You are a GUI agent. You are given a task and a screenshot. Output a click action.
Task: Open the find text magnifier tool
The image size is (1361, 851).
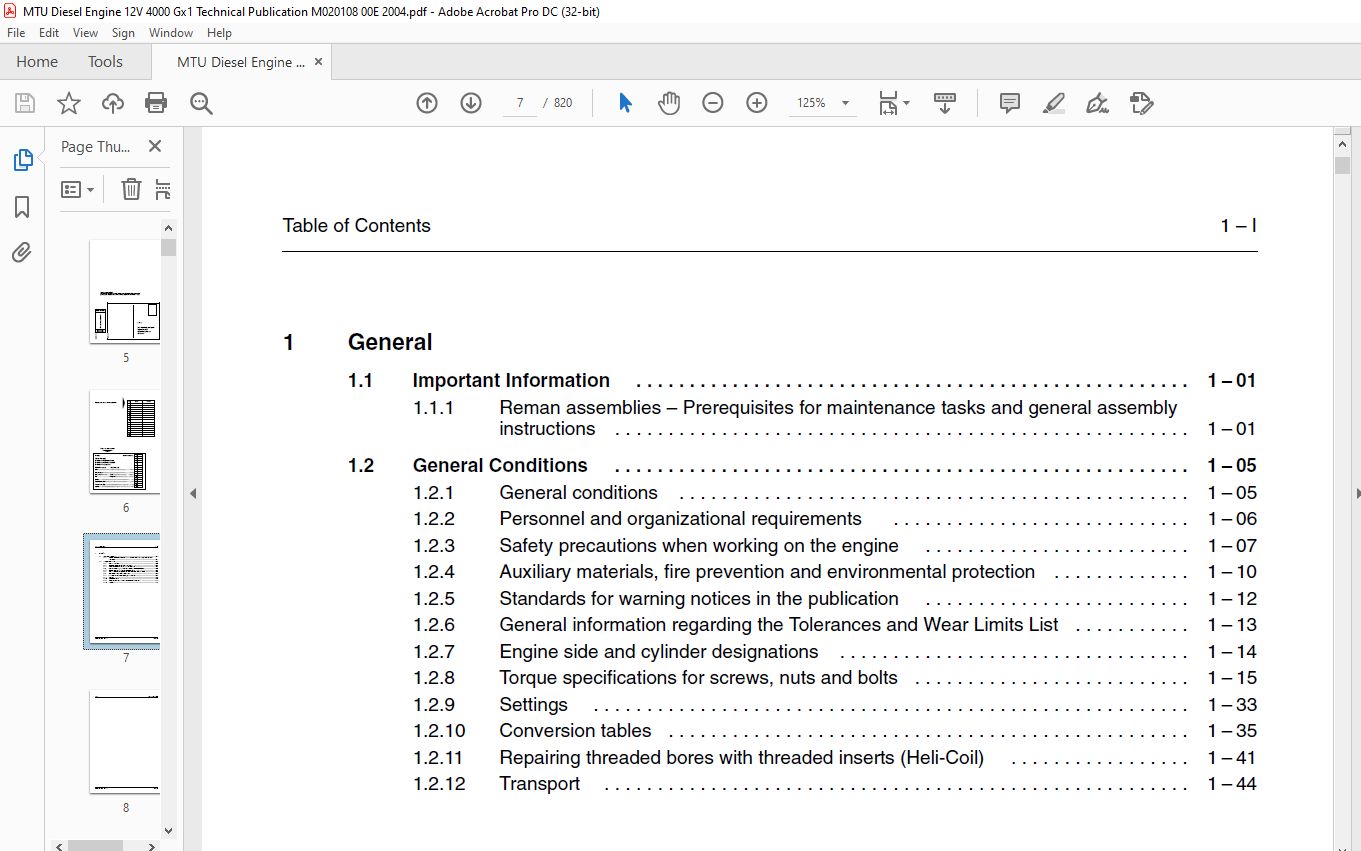coord(201,103)
